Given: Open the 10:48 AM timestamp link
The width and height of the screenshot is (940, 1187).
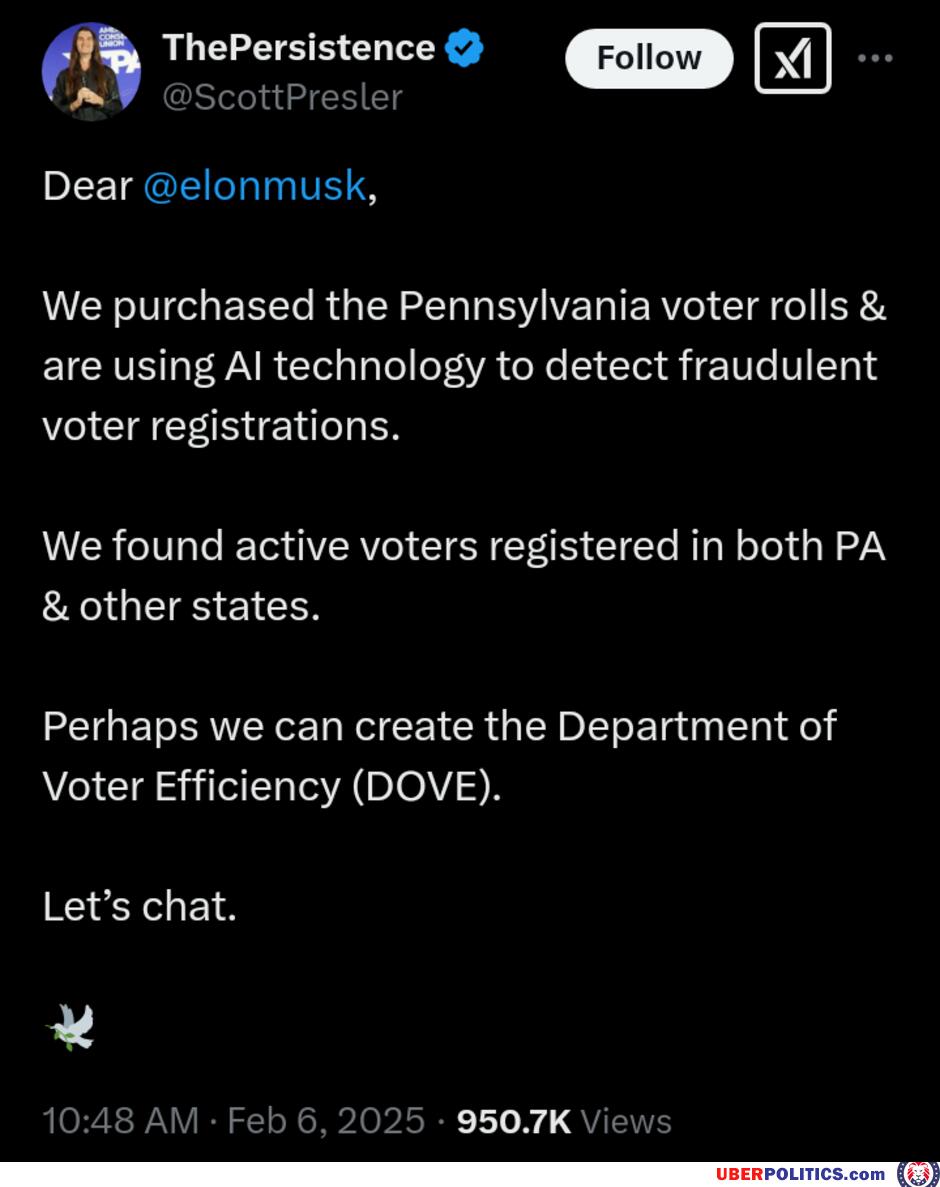Looking at the screenshot, I should pyautogui.click(x=121, y=1120).
